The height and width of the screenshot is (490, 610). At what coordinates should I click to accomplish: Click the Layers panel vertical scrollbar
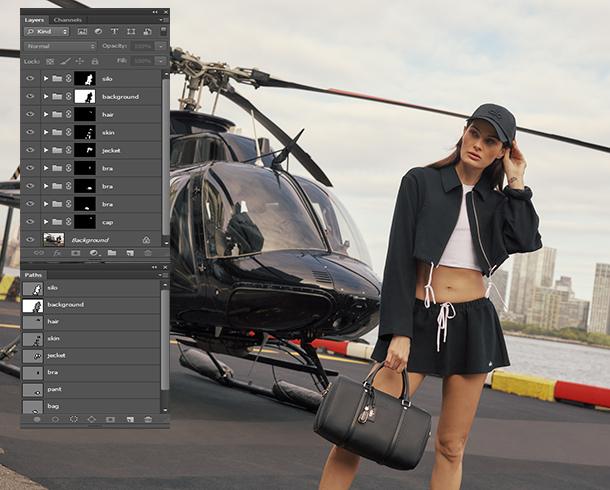(165, 158)
